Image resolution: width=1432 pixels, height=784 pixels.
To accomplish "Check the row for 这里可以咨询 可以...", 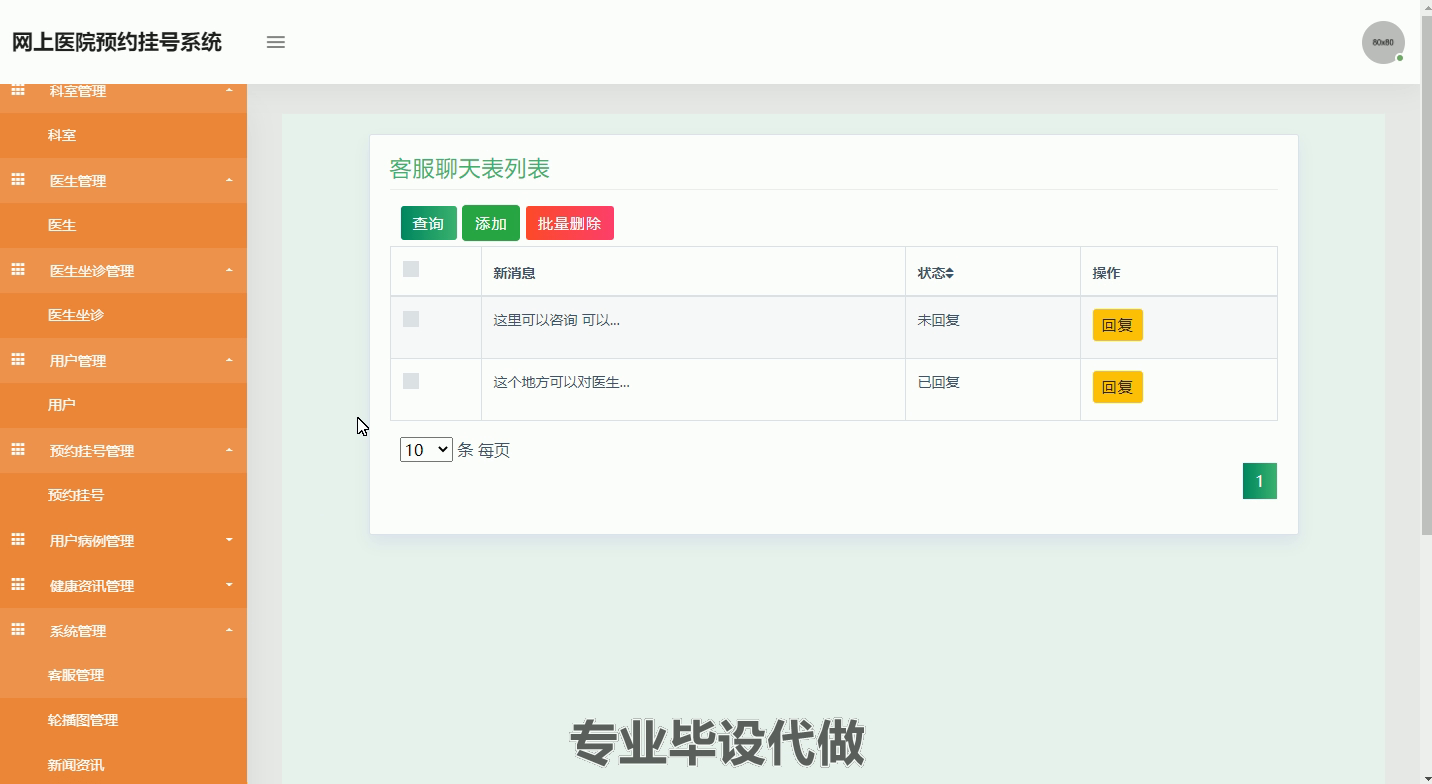I will tap(411, 319).
